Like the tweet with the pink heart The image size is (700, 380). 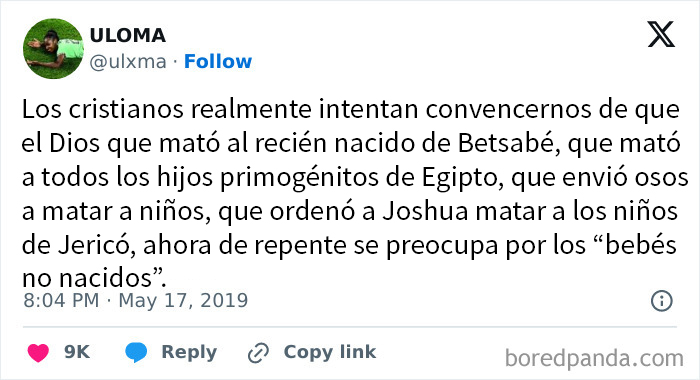click(x=38, y=352)
